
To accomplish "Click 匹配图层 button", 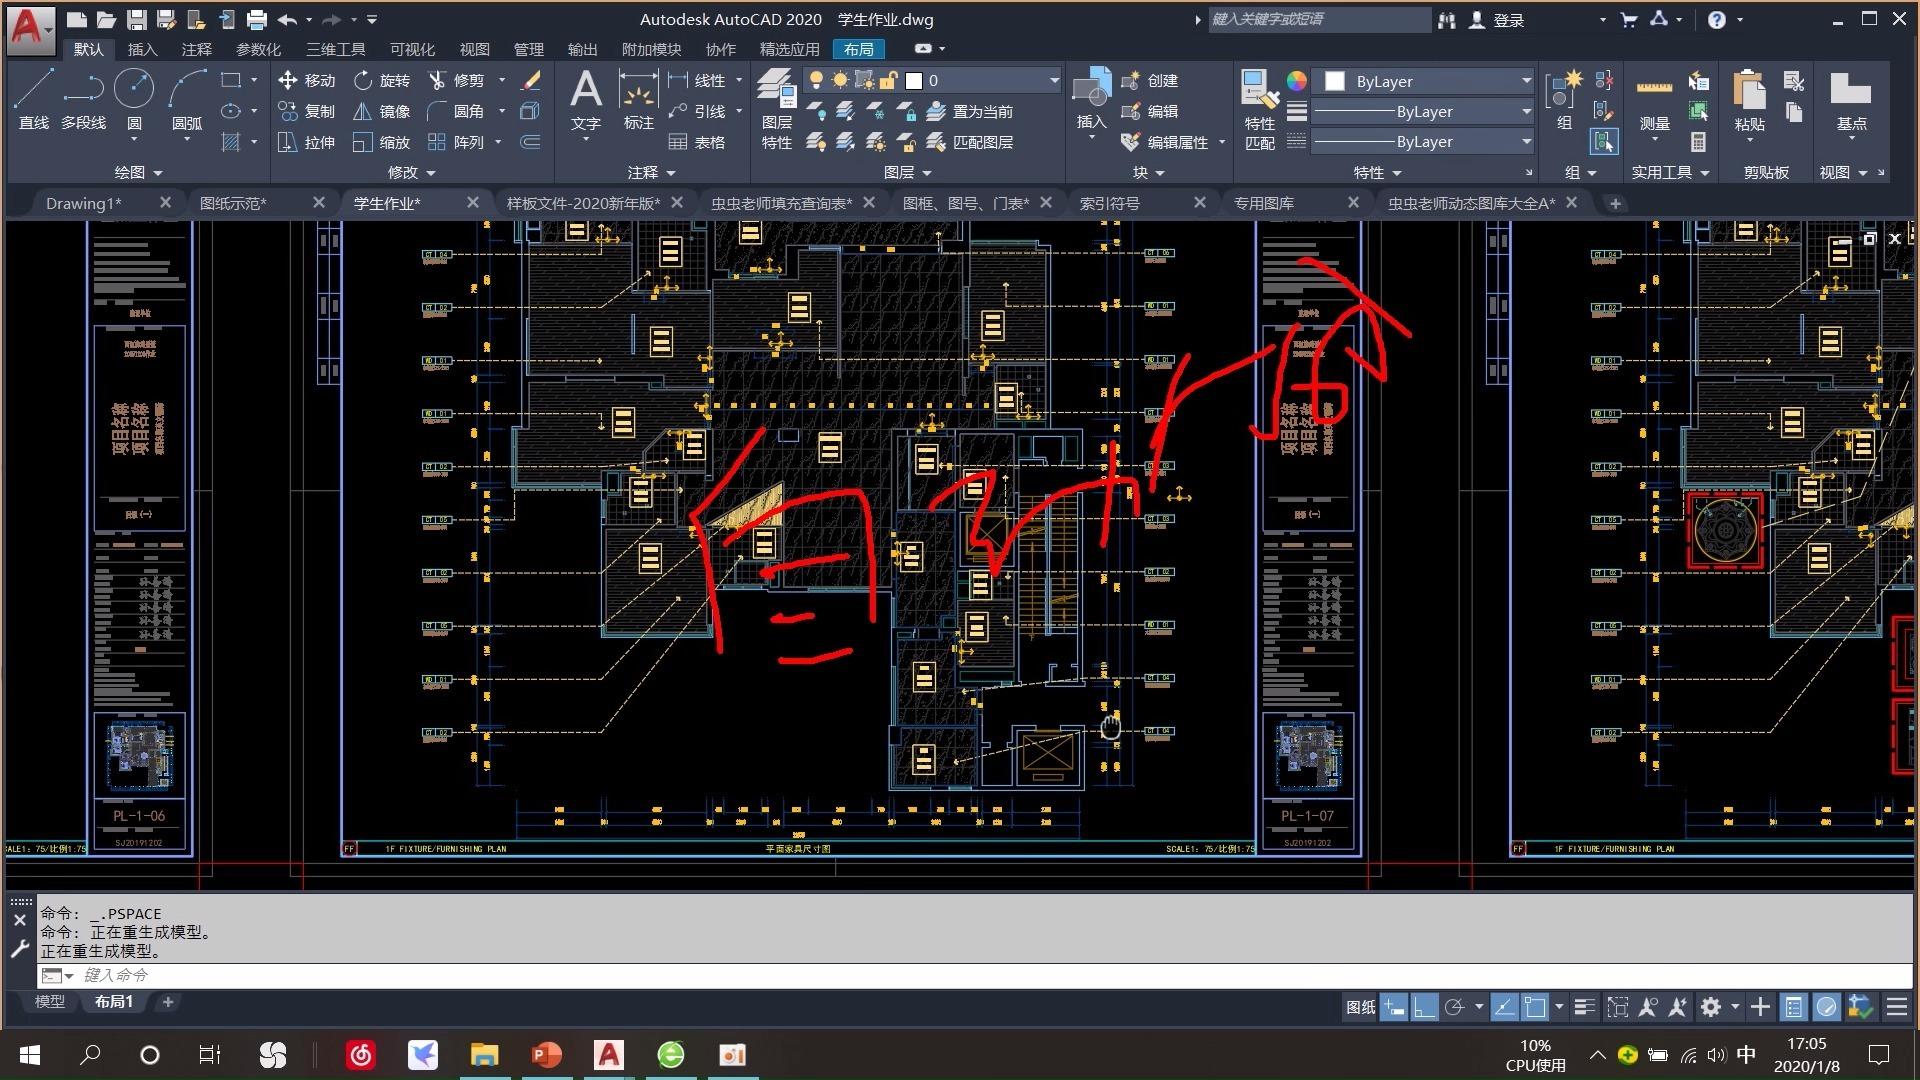I will point(970,142).
